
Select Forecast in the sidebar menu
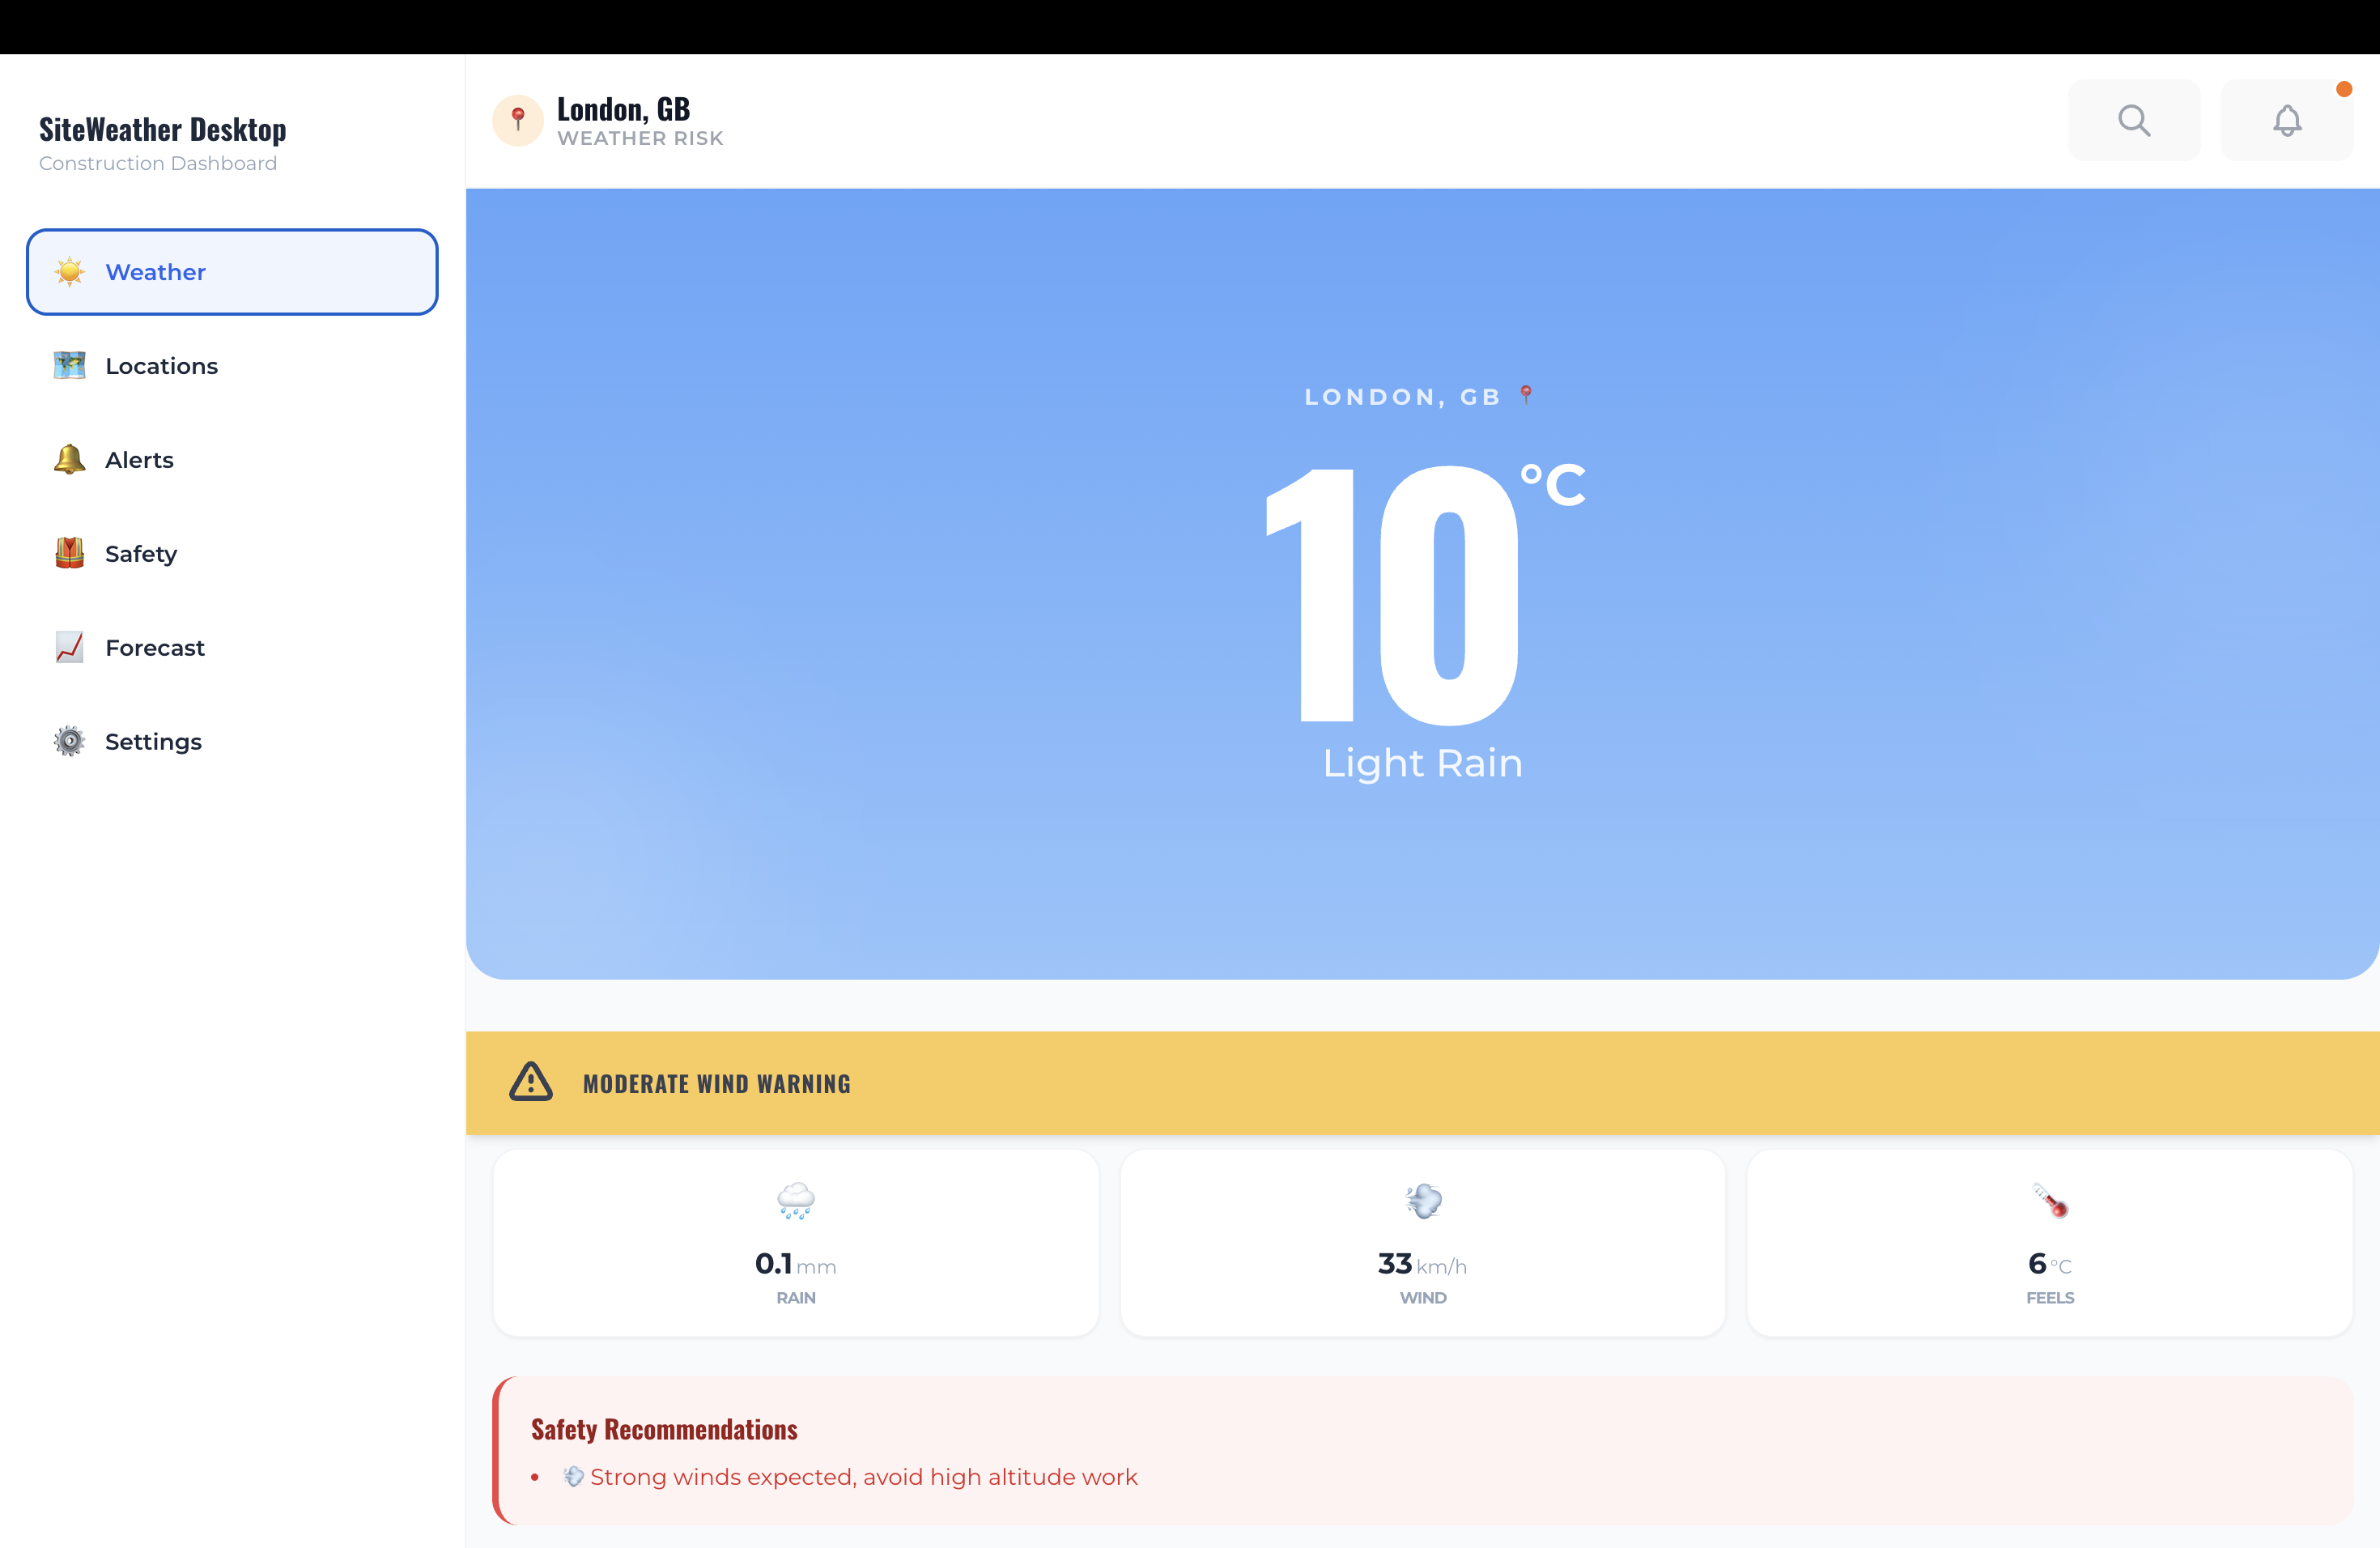(154, 647)
